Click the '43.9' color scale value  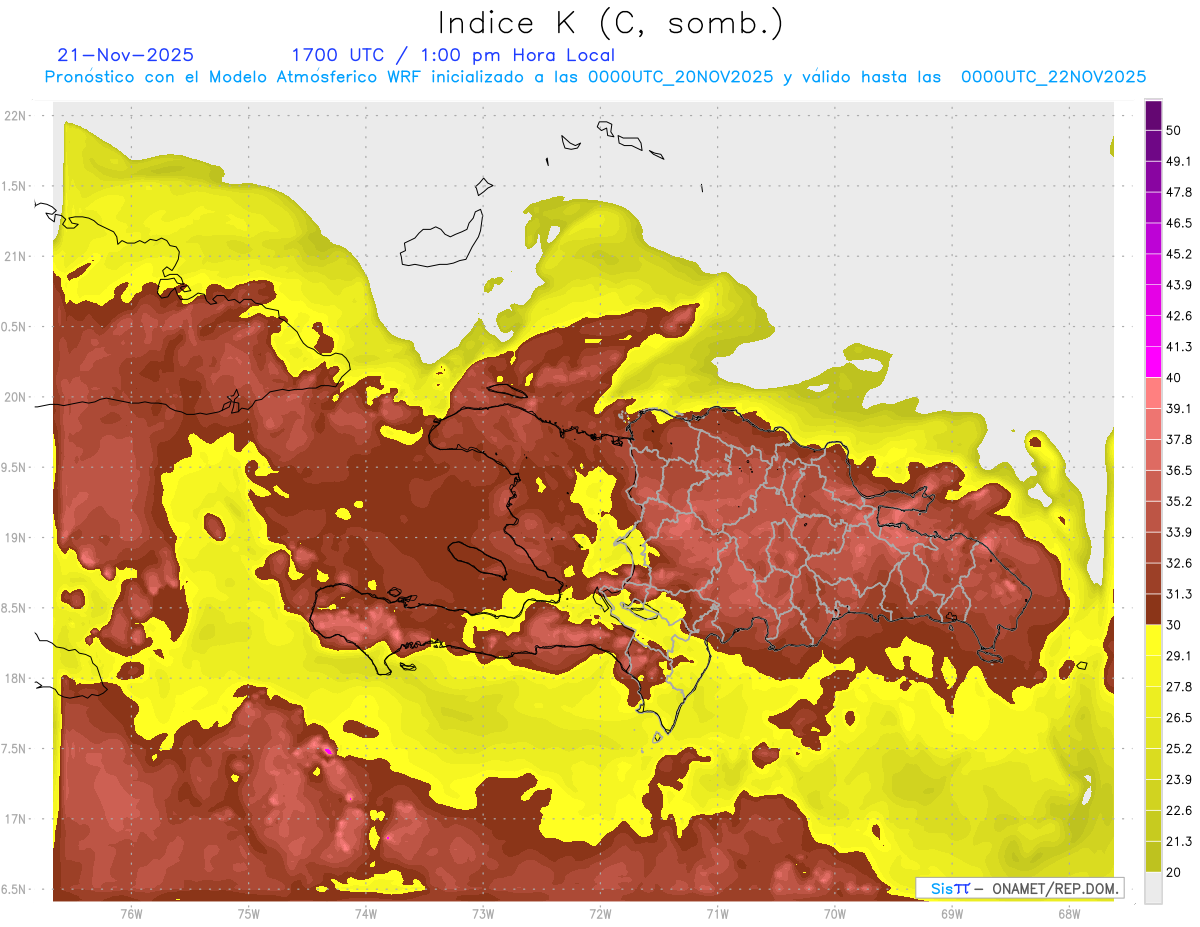click(x=1179, y=285)
